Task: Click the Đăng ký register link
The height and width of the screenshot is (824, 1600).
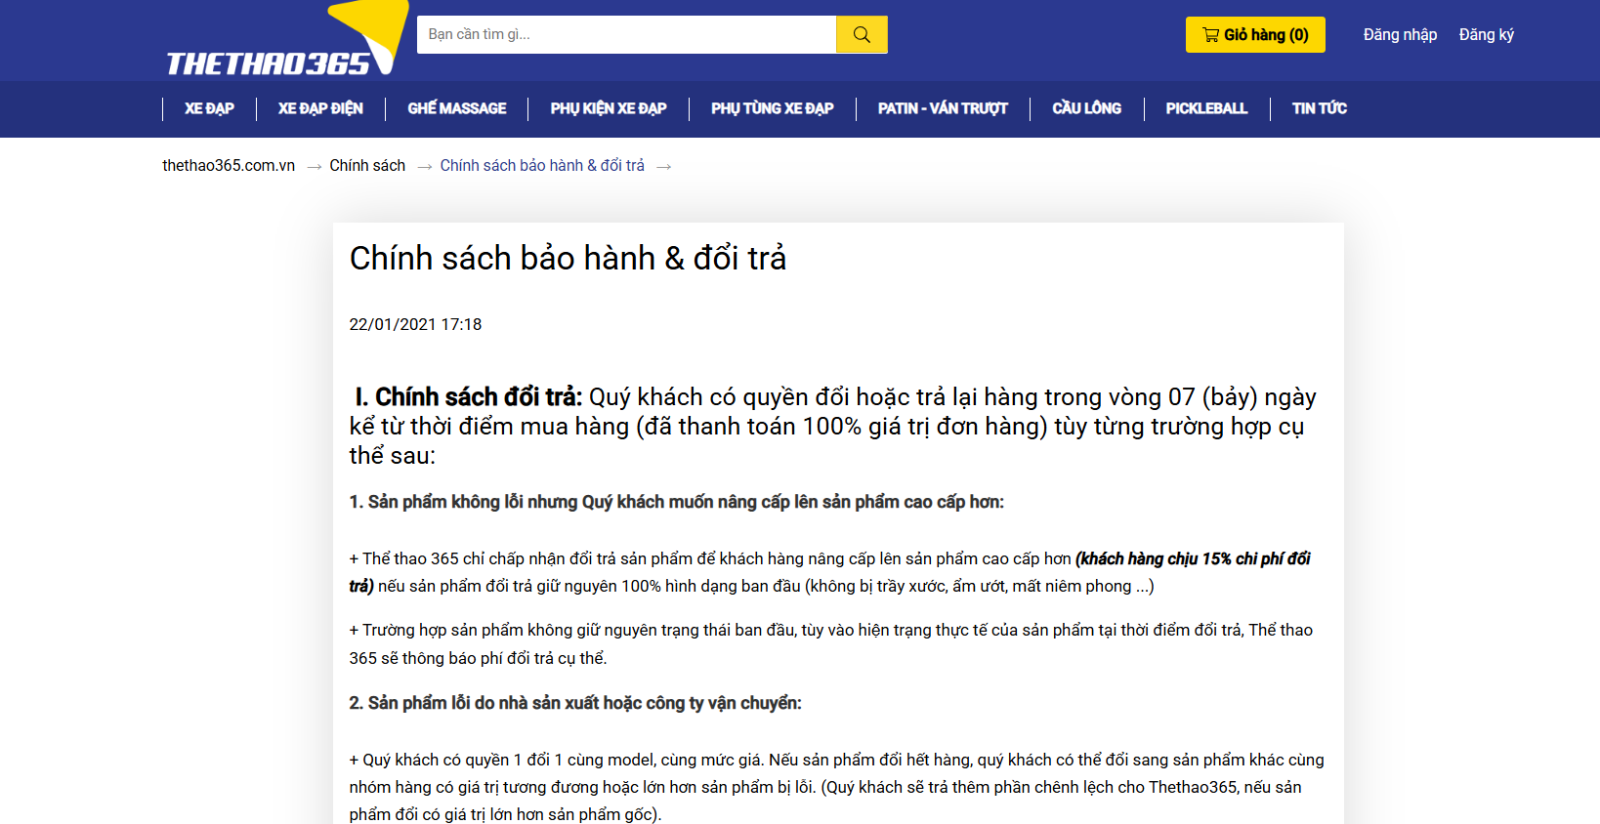Action: pos(1486,35)
